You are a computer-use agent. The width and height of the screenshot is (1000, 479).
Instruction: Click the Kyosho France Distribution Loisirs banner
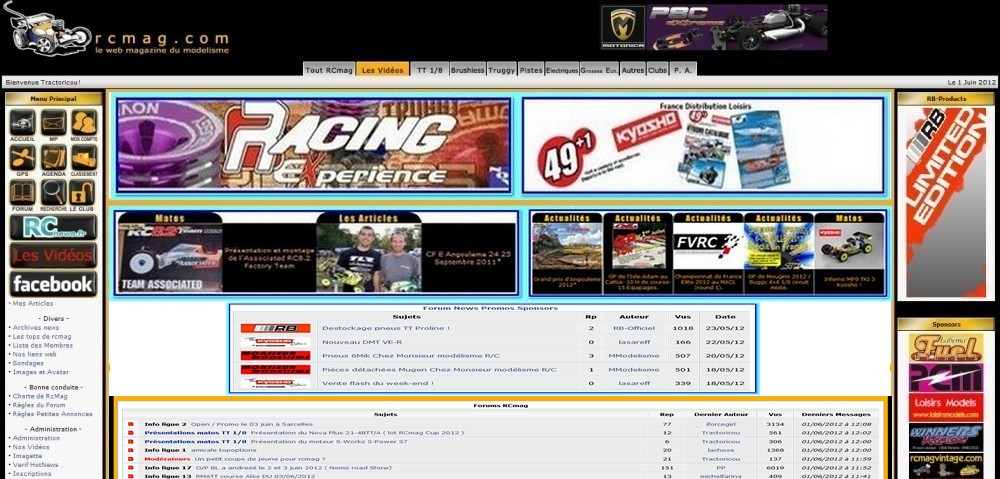click(x=703, y=145)
